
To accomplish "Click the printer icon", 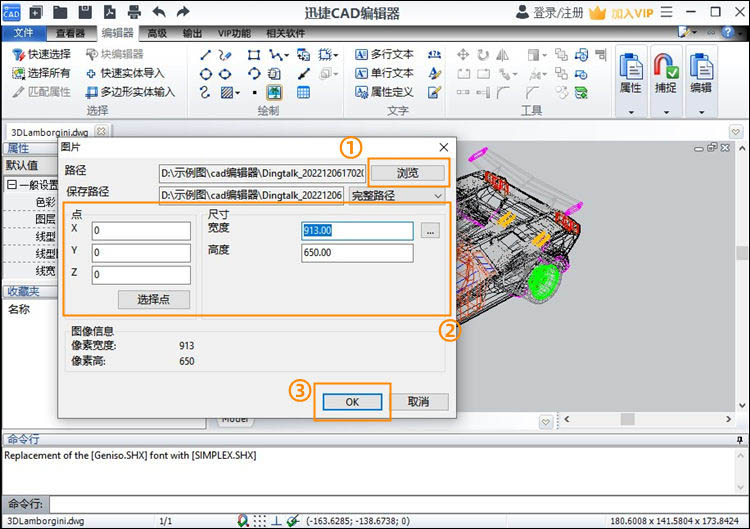I will pos(134,11).
